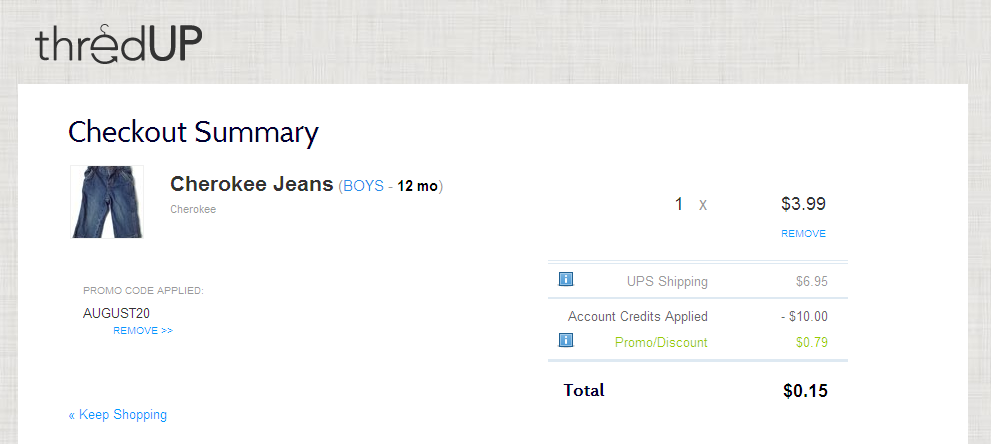
Task: Click the gray Cherokee brand text
Action: [x=193, y=210]
